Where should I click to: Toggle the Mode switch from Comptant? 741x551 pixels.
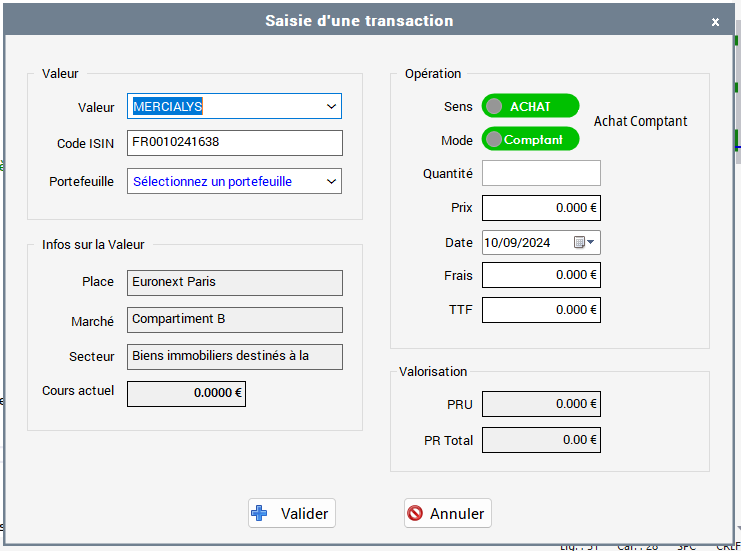click(x=530, y=139)
